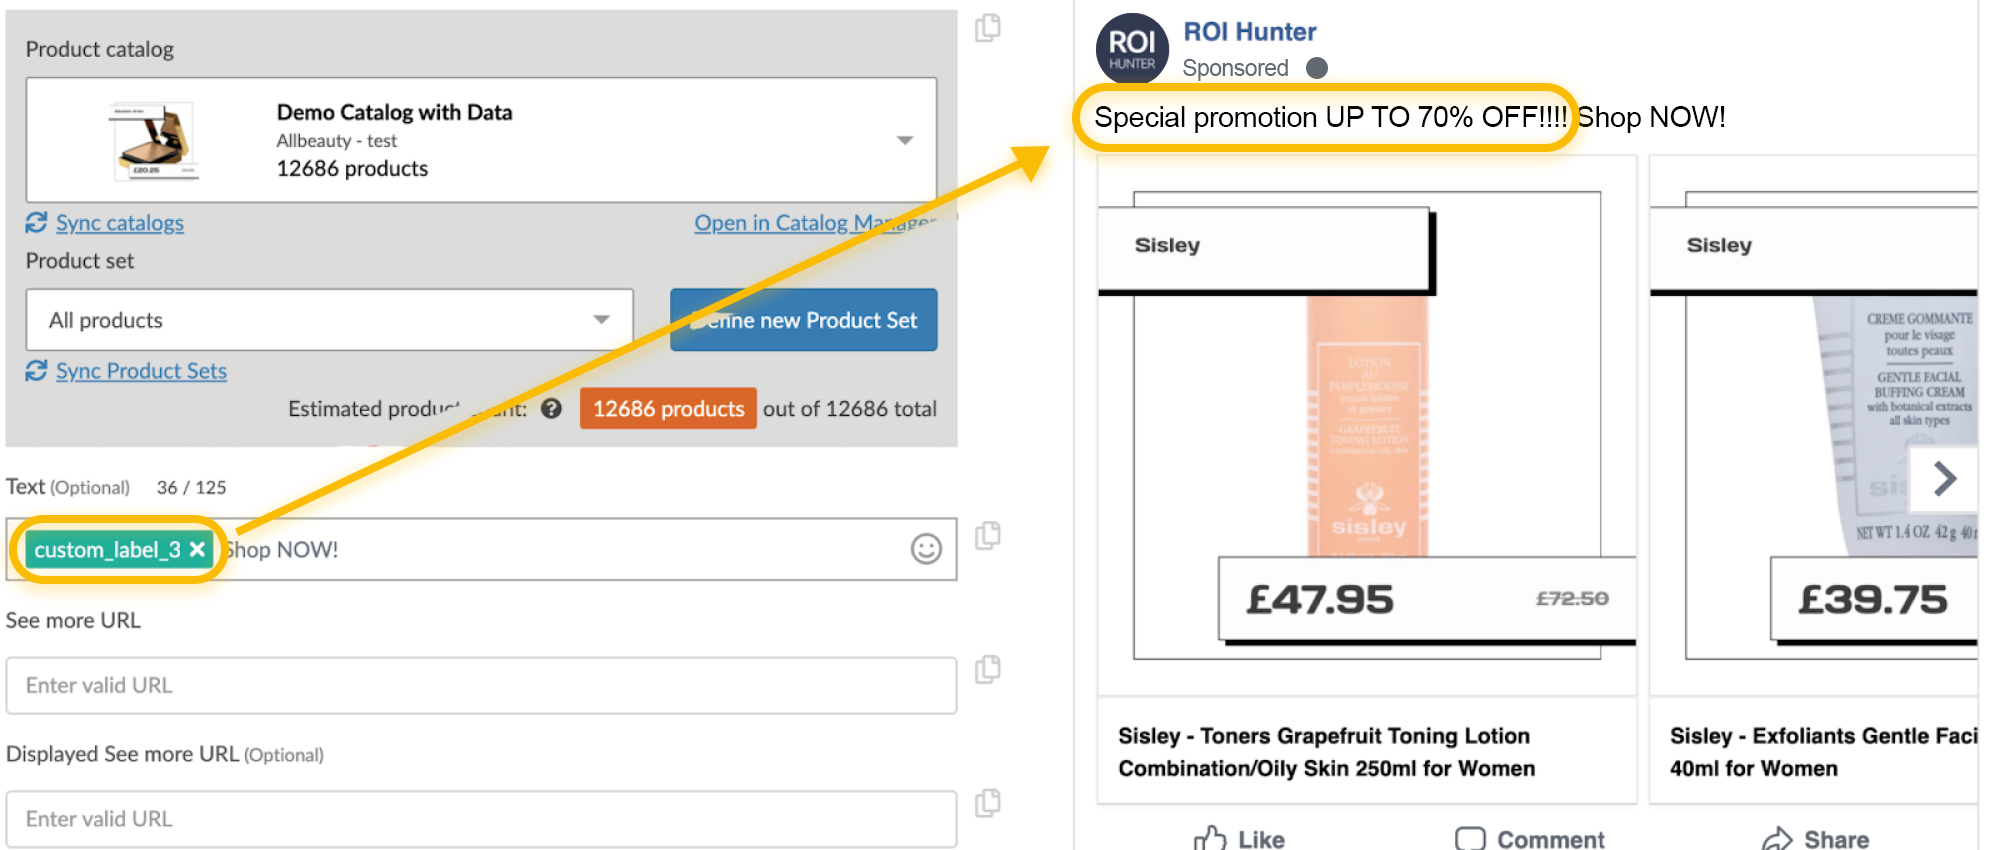This screenshot has width=2000, height=850.
Task: Remove the custom_label_3 tag
Action: click(x=197, y=549)
